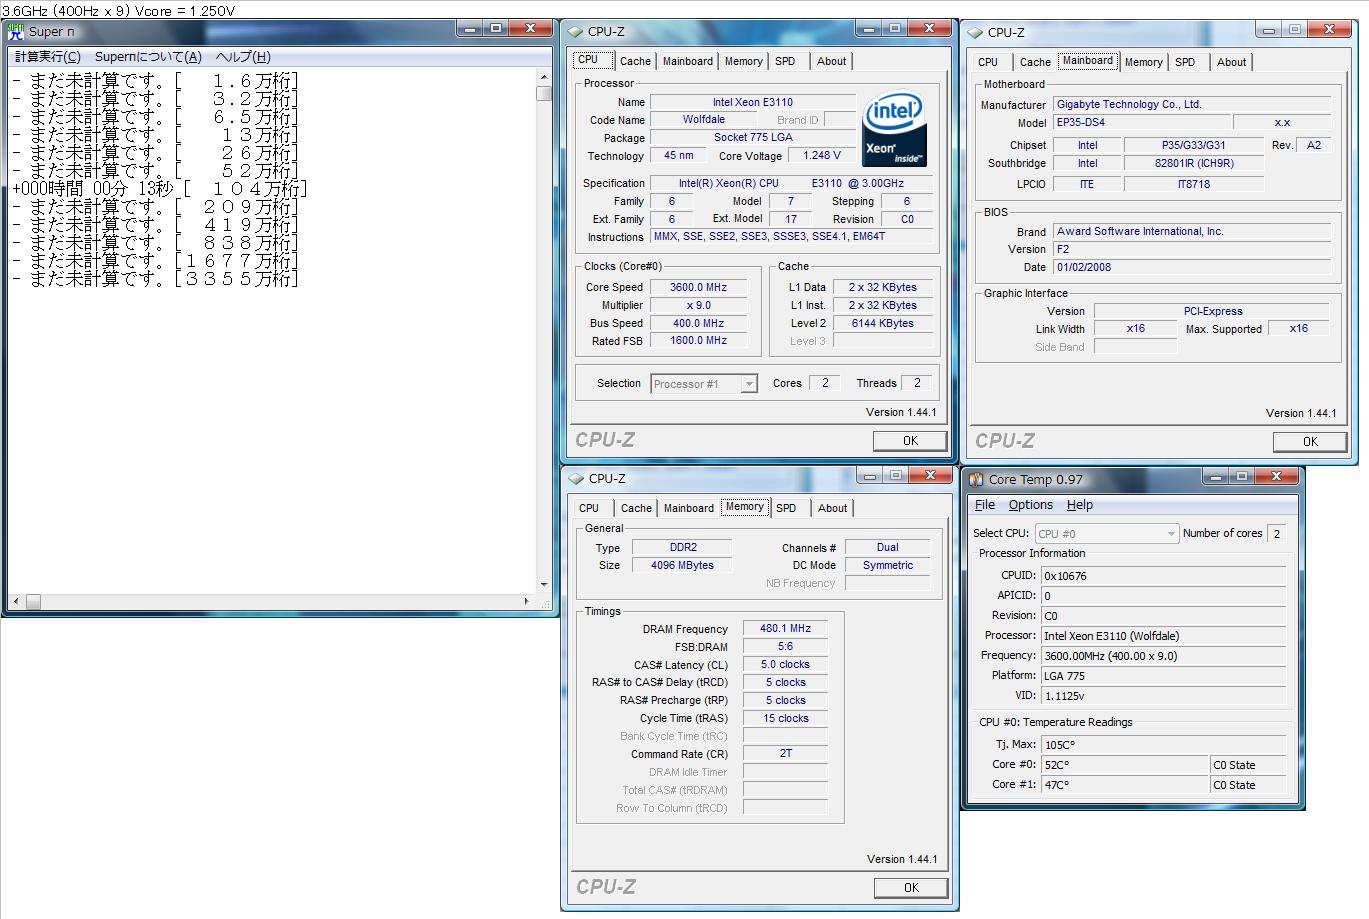Click the motherboard Model value 'EP35-DS4'
This screenshot has width=1369, height=919.
click(x=1142, y=123)
